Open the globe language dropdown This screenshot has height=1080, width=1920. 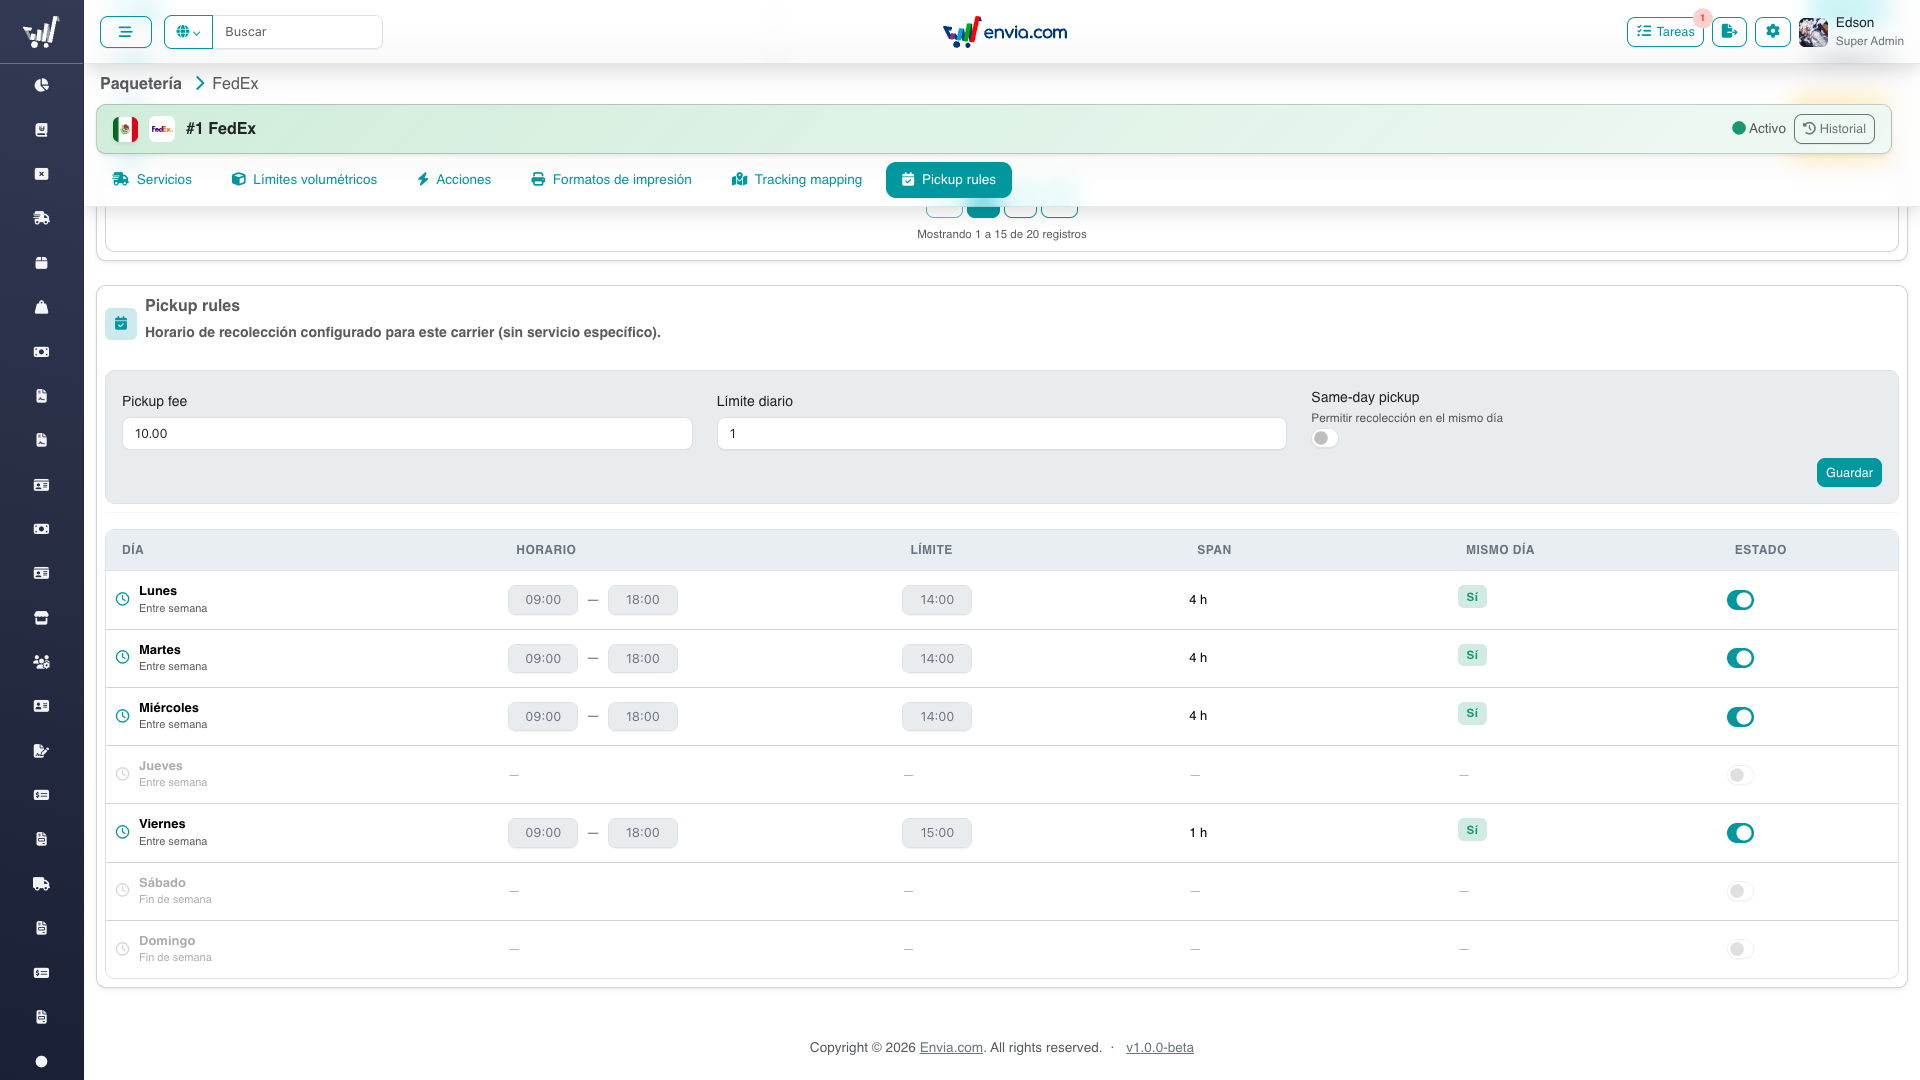pos(188,32)
